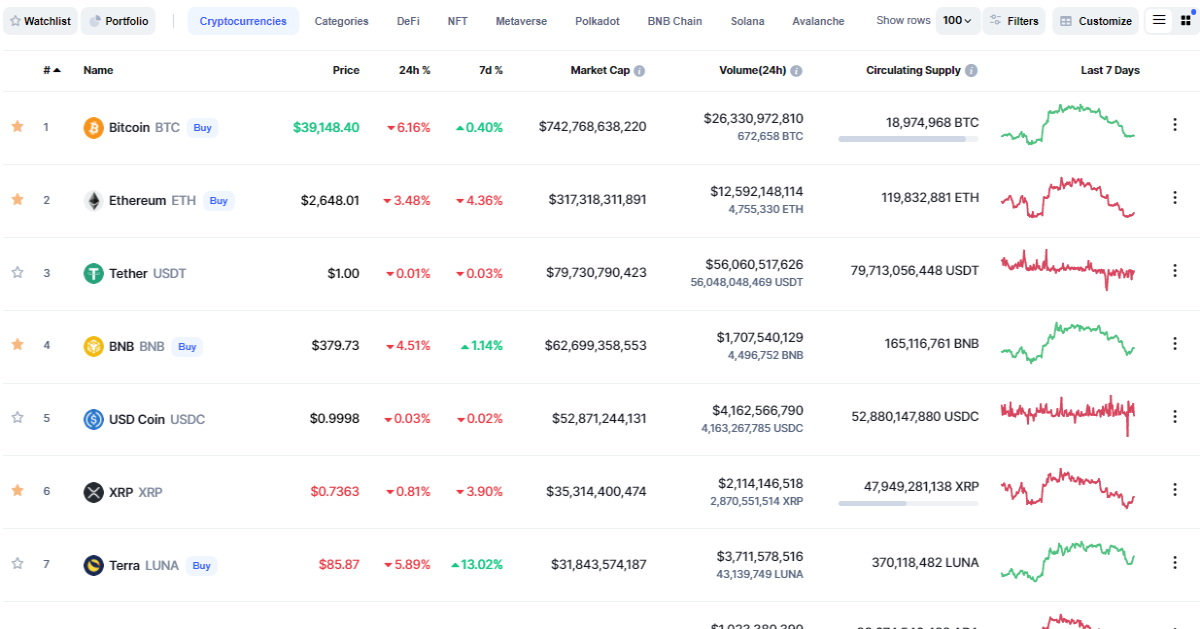Click Buy button next to Bitcoin

[x=202, y=128]
